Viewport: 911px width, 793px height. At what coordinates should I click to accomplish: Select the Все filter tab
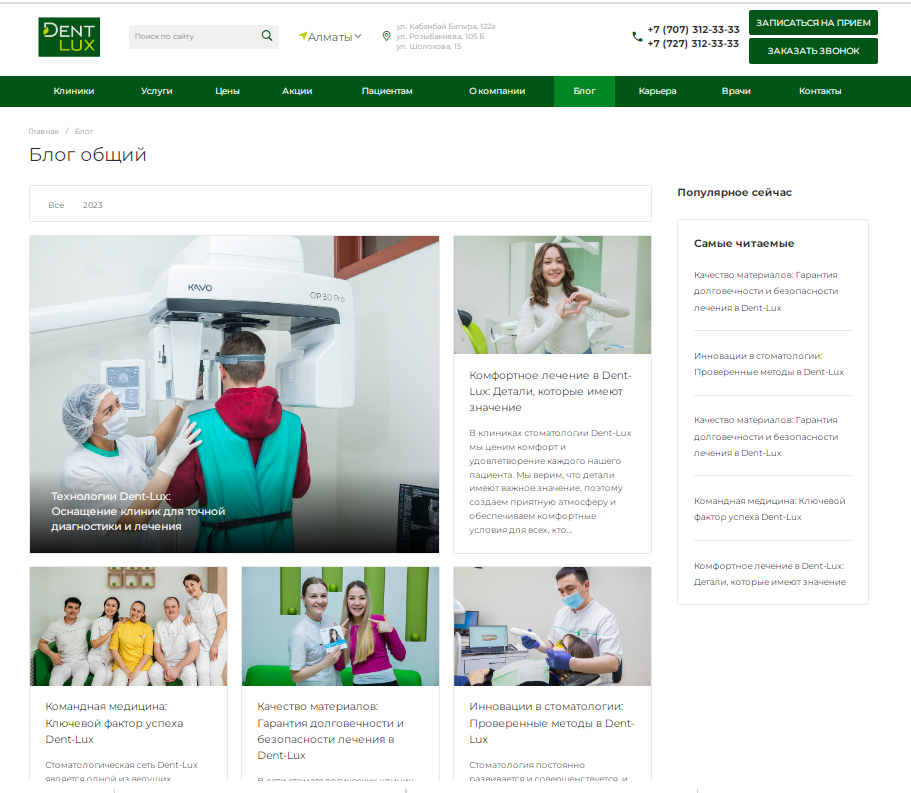point(56,205)
